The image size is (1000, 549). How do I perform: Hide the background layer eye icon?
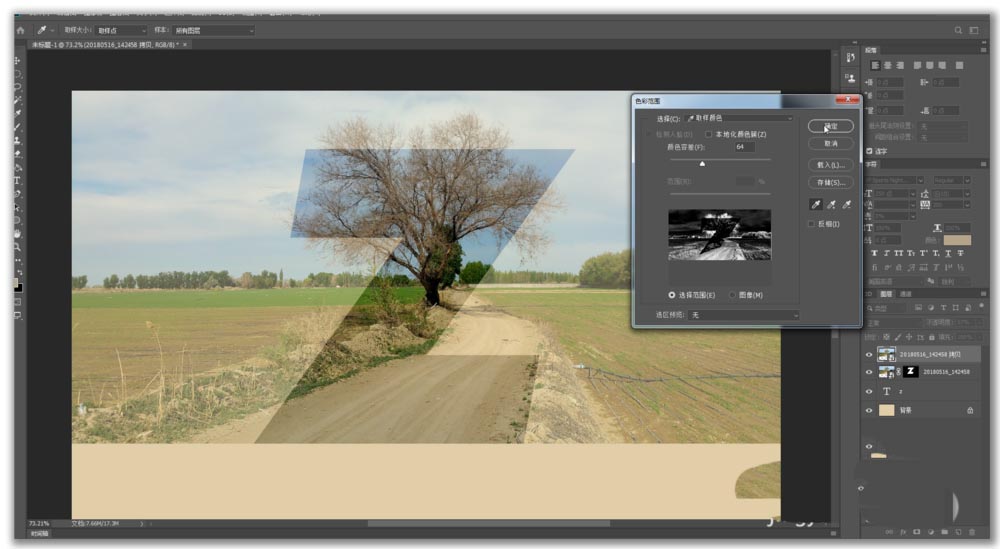coord(869,411)
